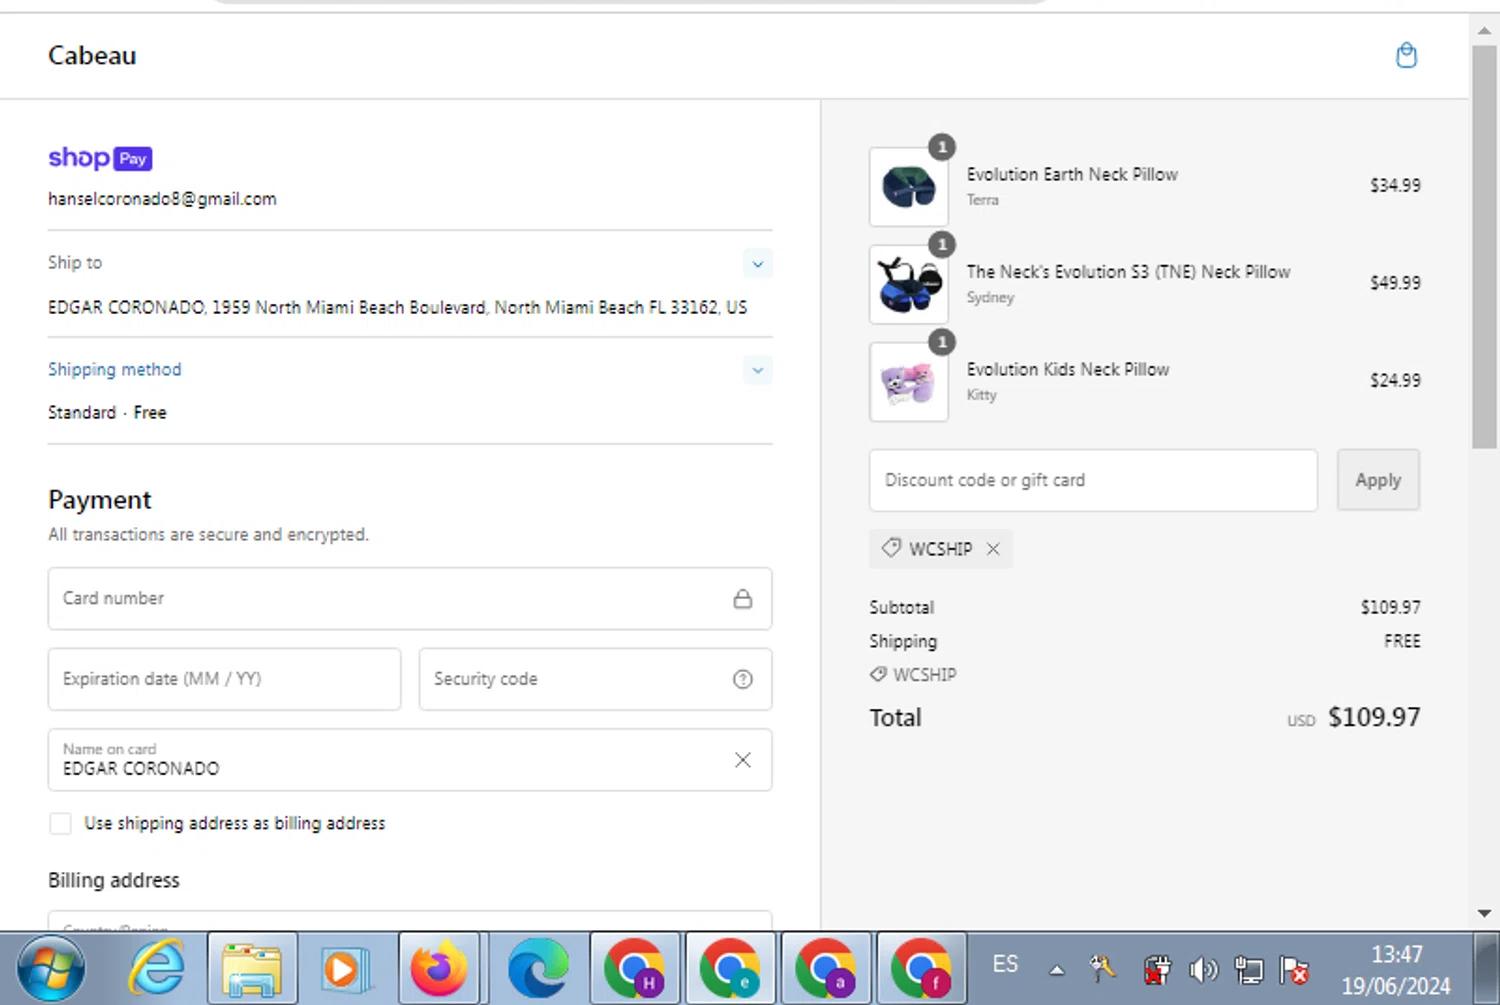Click the page scrollbar up arrow

1484,30
